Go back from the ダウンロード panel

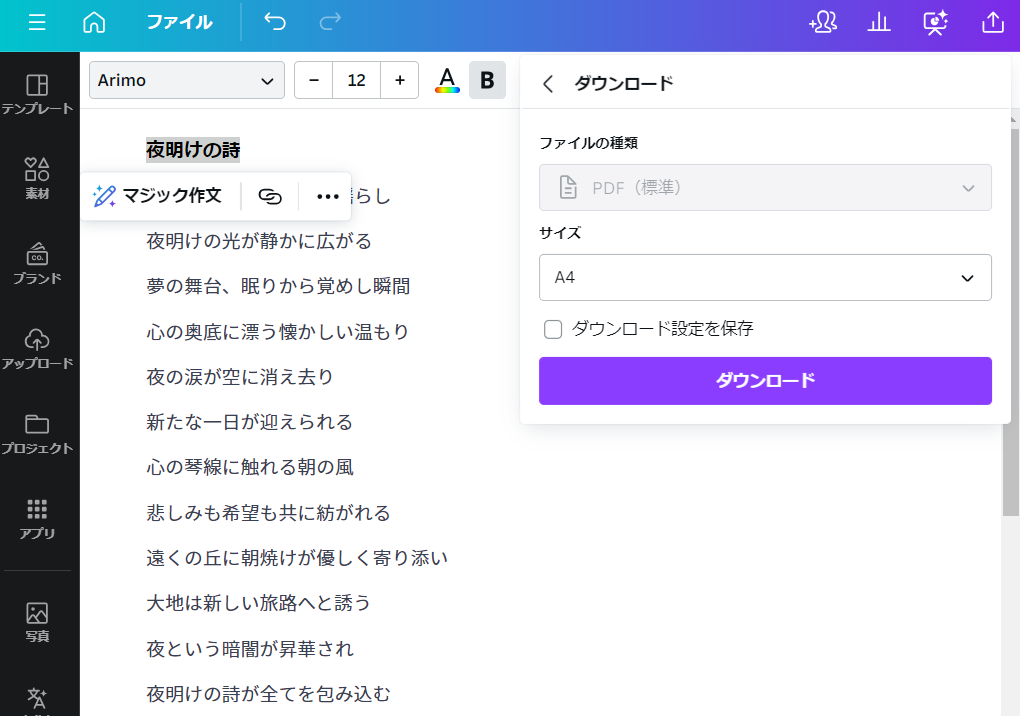point(548,84)
